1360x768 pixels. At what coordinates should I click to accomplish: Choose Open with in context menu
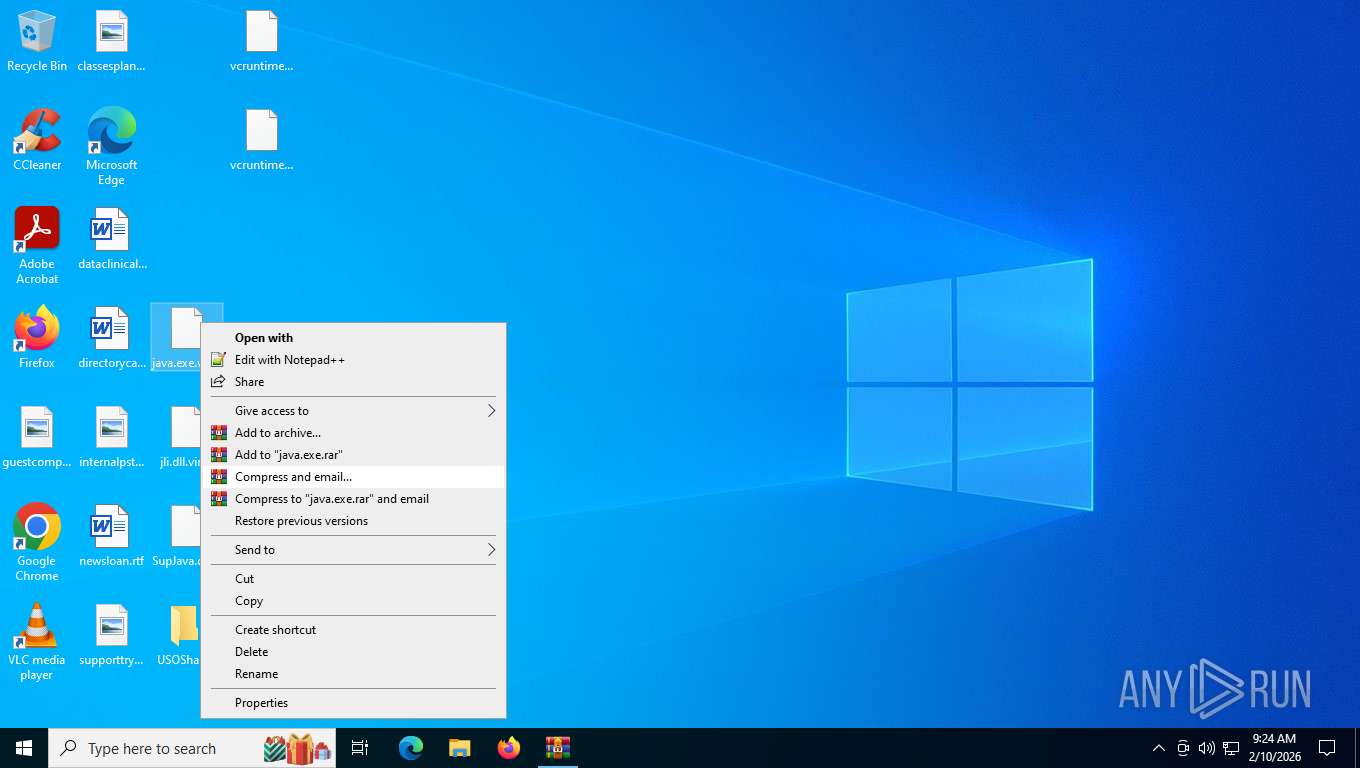tap(354, 338)
